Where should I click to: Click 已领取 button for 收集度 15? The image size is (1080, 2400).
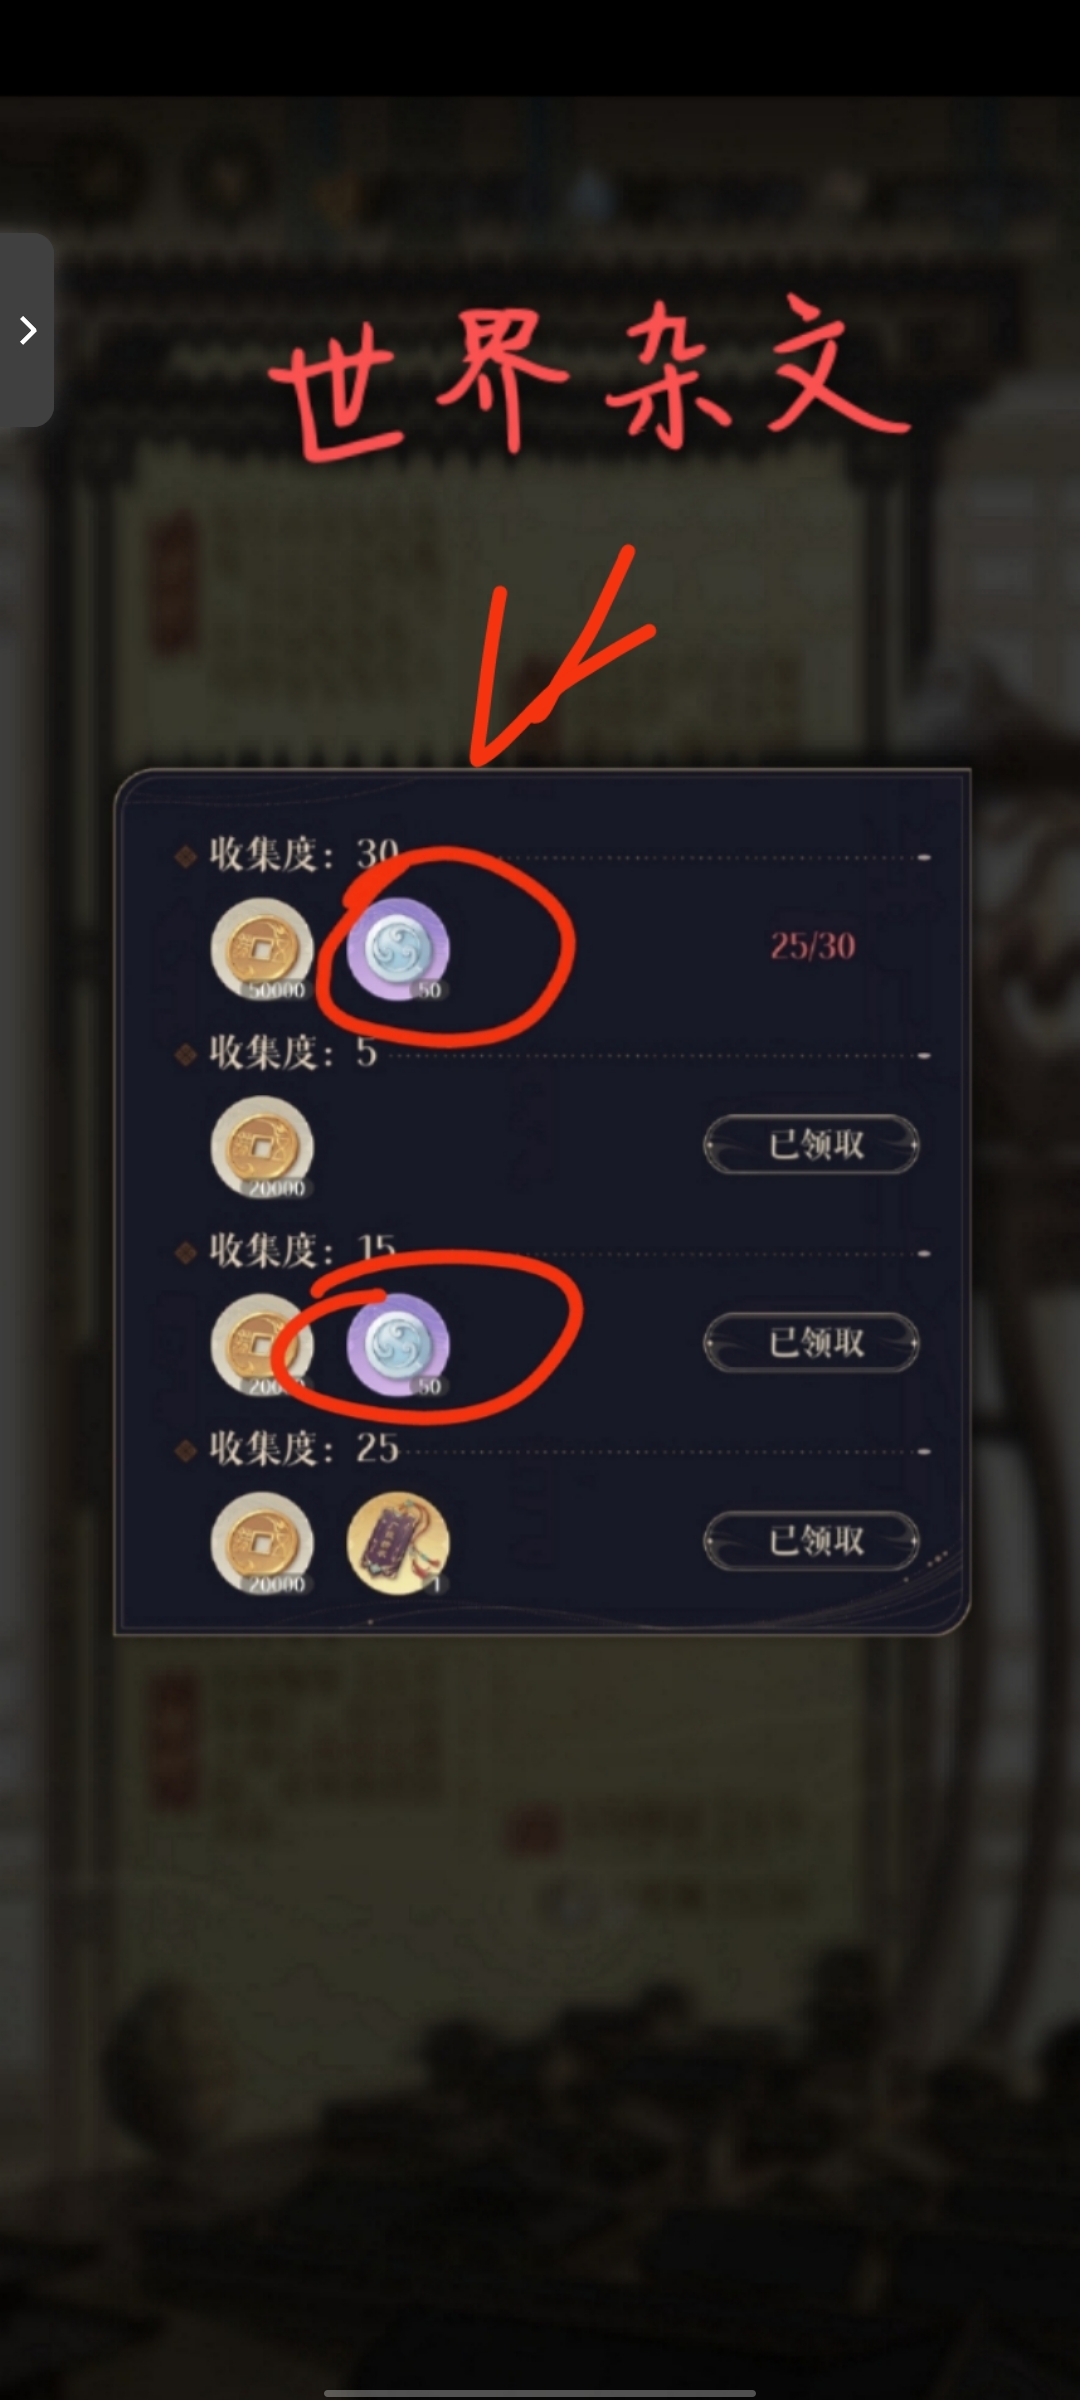pyautogui.click(x=811, y=1342)
